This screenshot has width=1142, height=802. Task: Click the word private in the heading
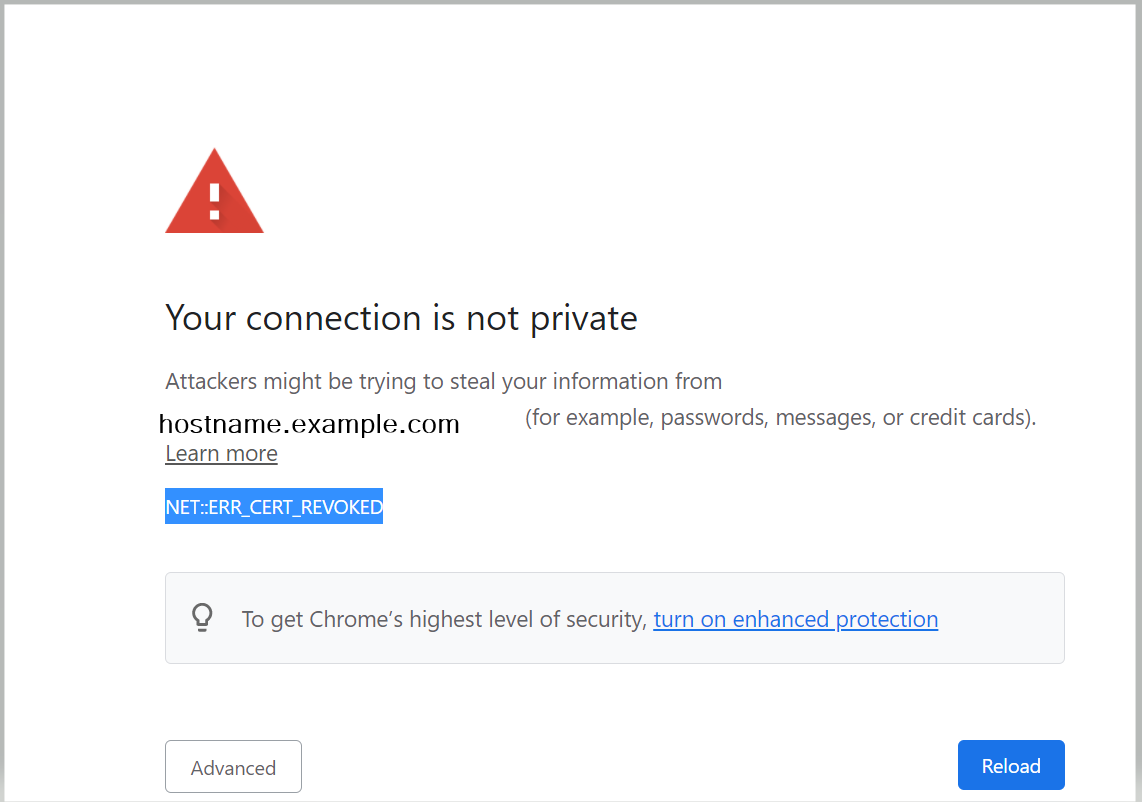[583, 318]
